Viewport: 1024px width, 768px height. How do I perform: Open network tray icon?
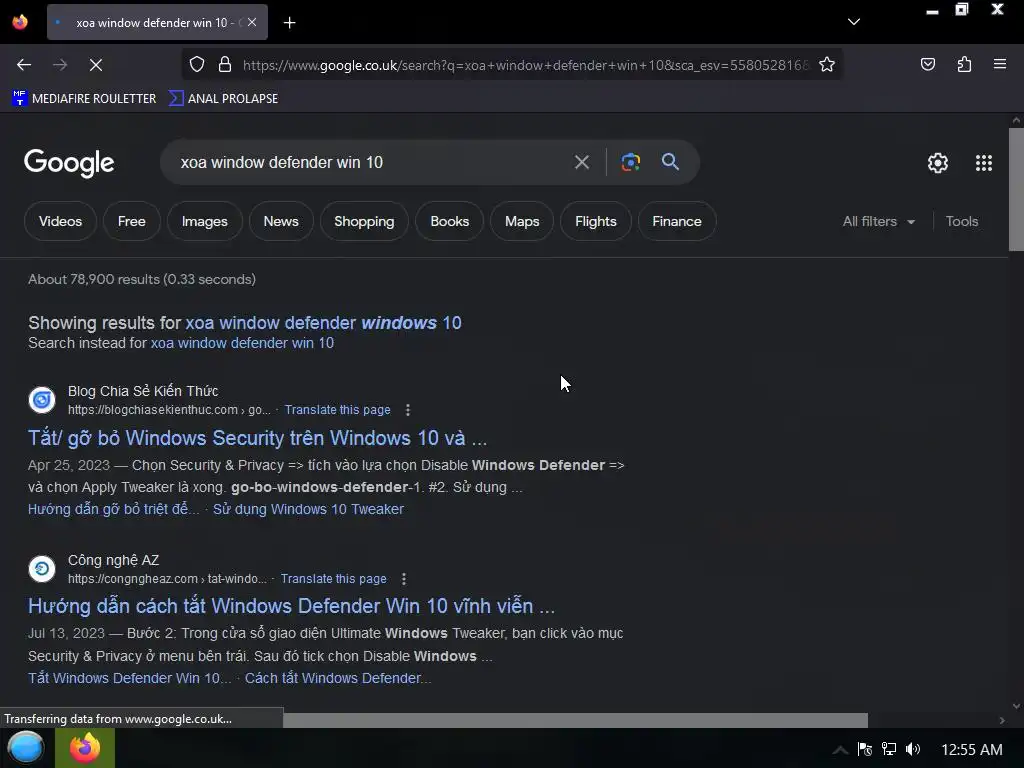(x=889, y=749)
